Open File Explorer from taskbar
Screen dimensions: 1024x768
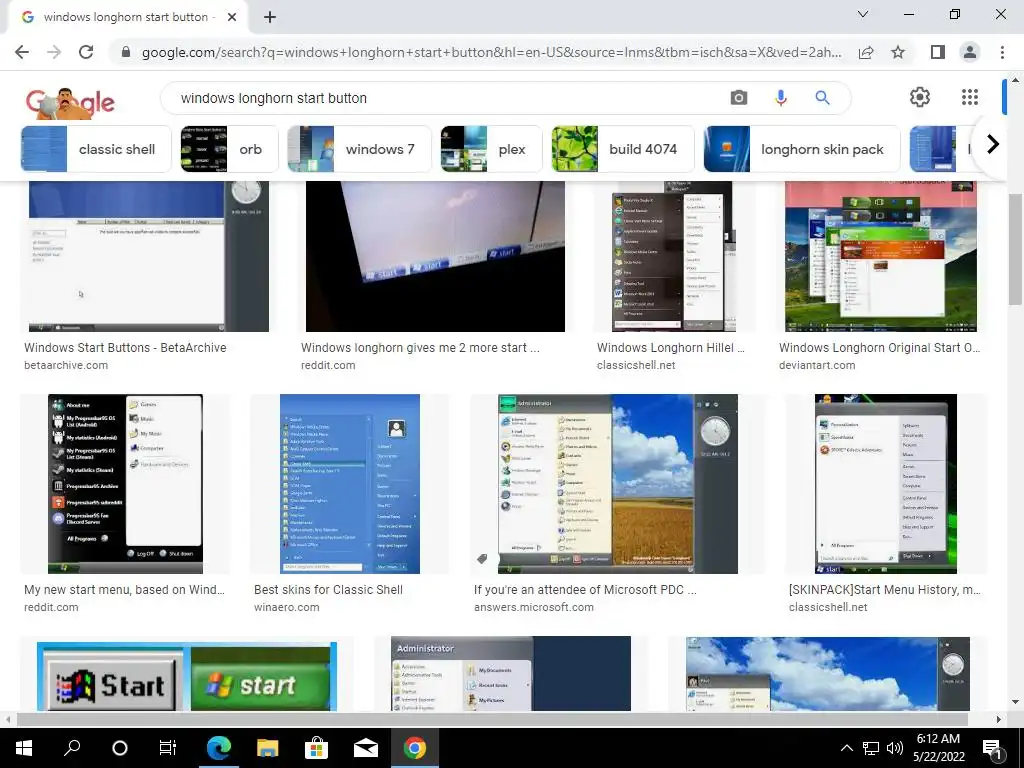coord(267,748)
